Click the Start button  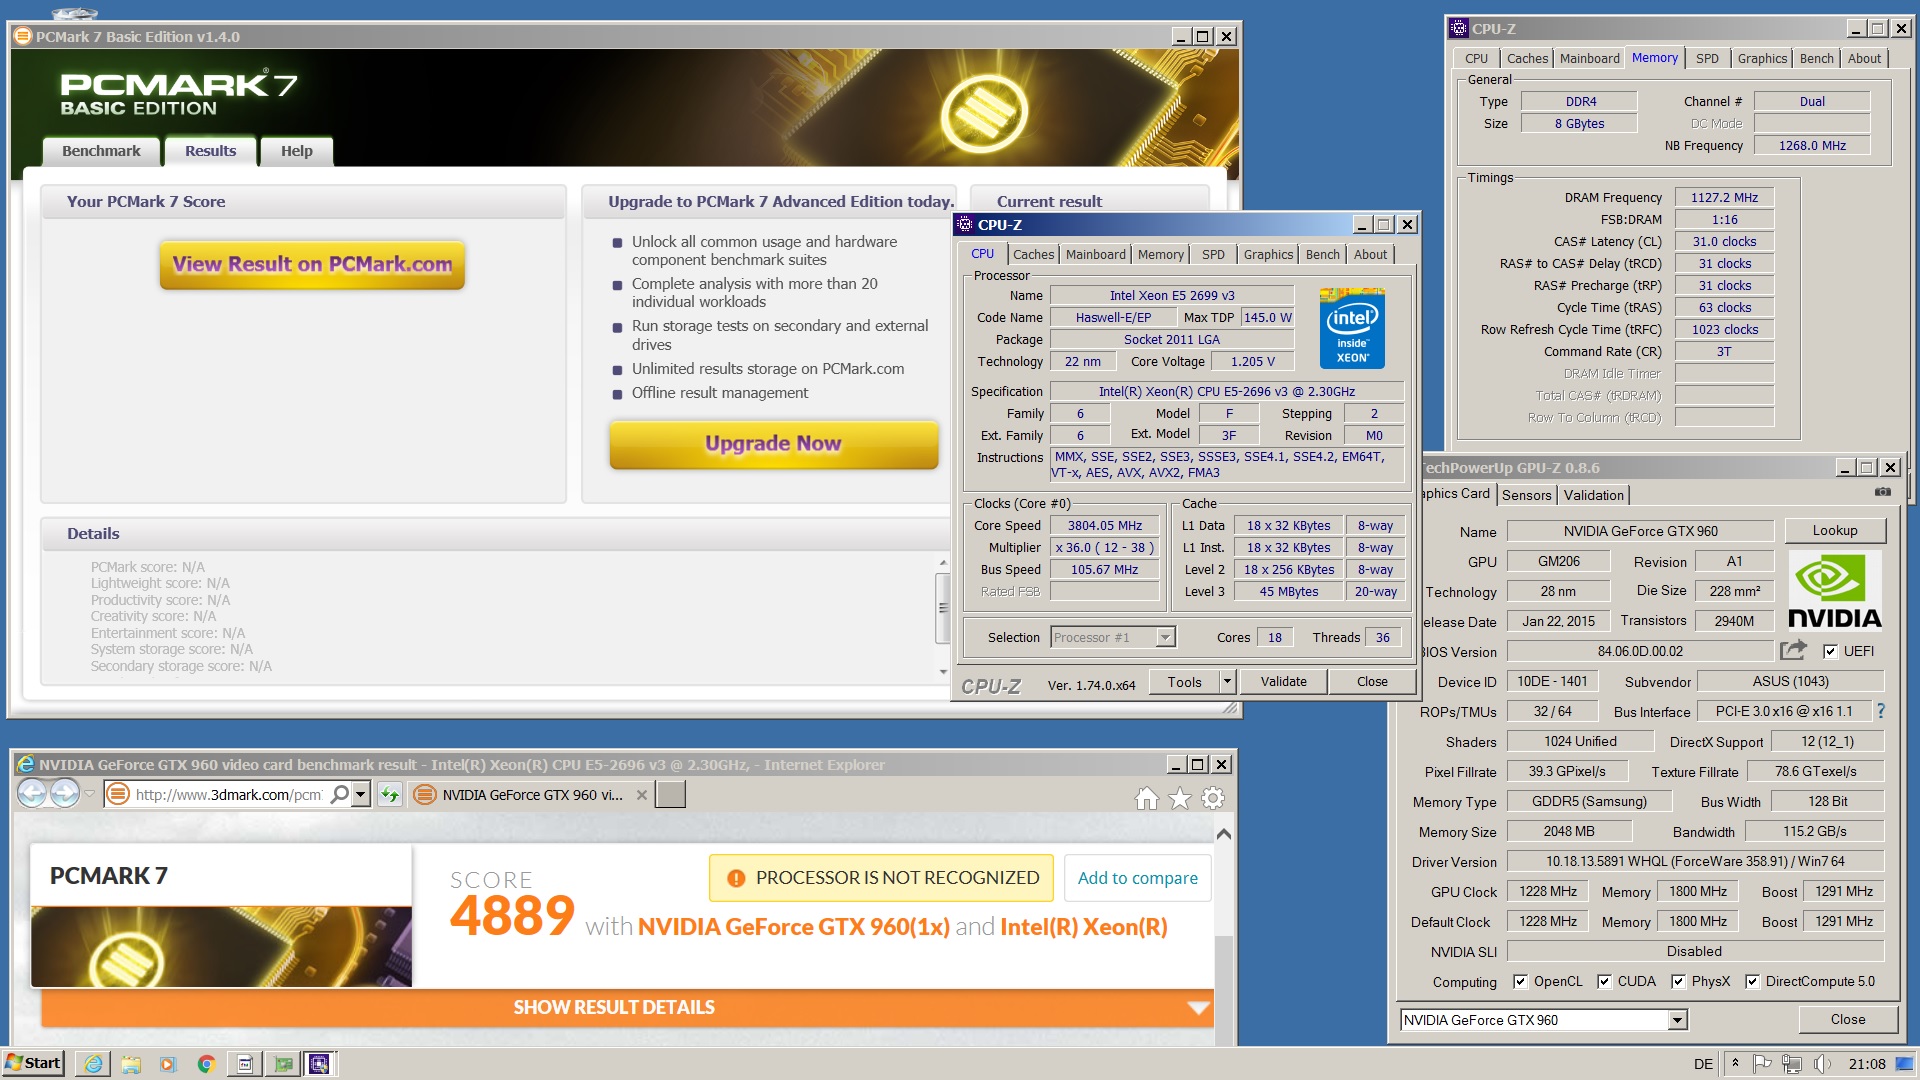pos(33,1063)
